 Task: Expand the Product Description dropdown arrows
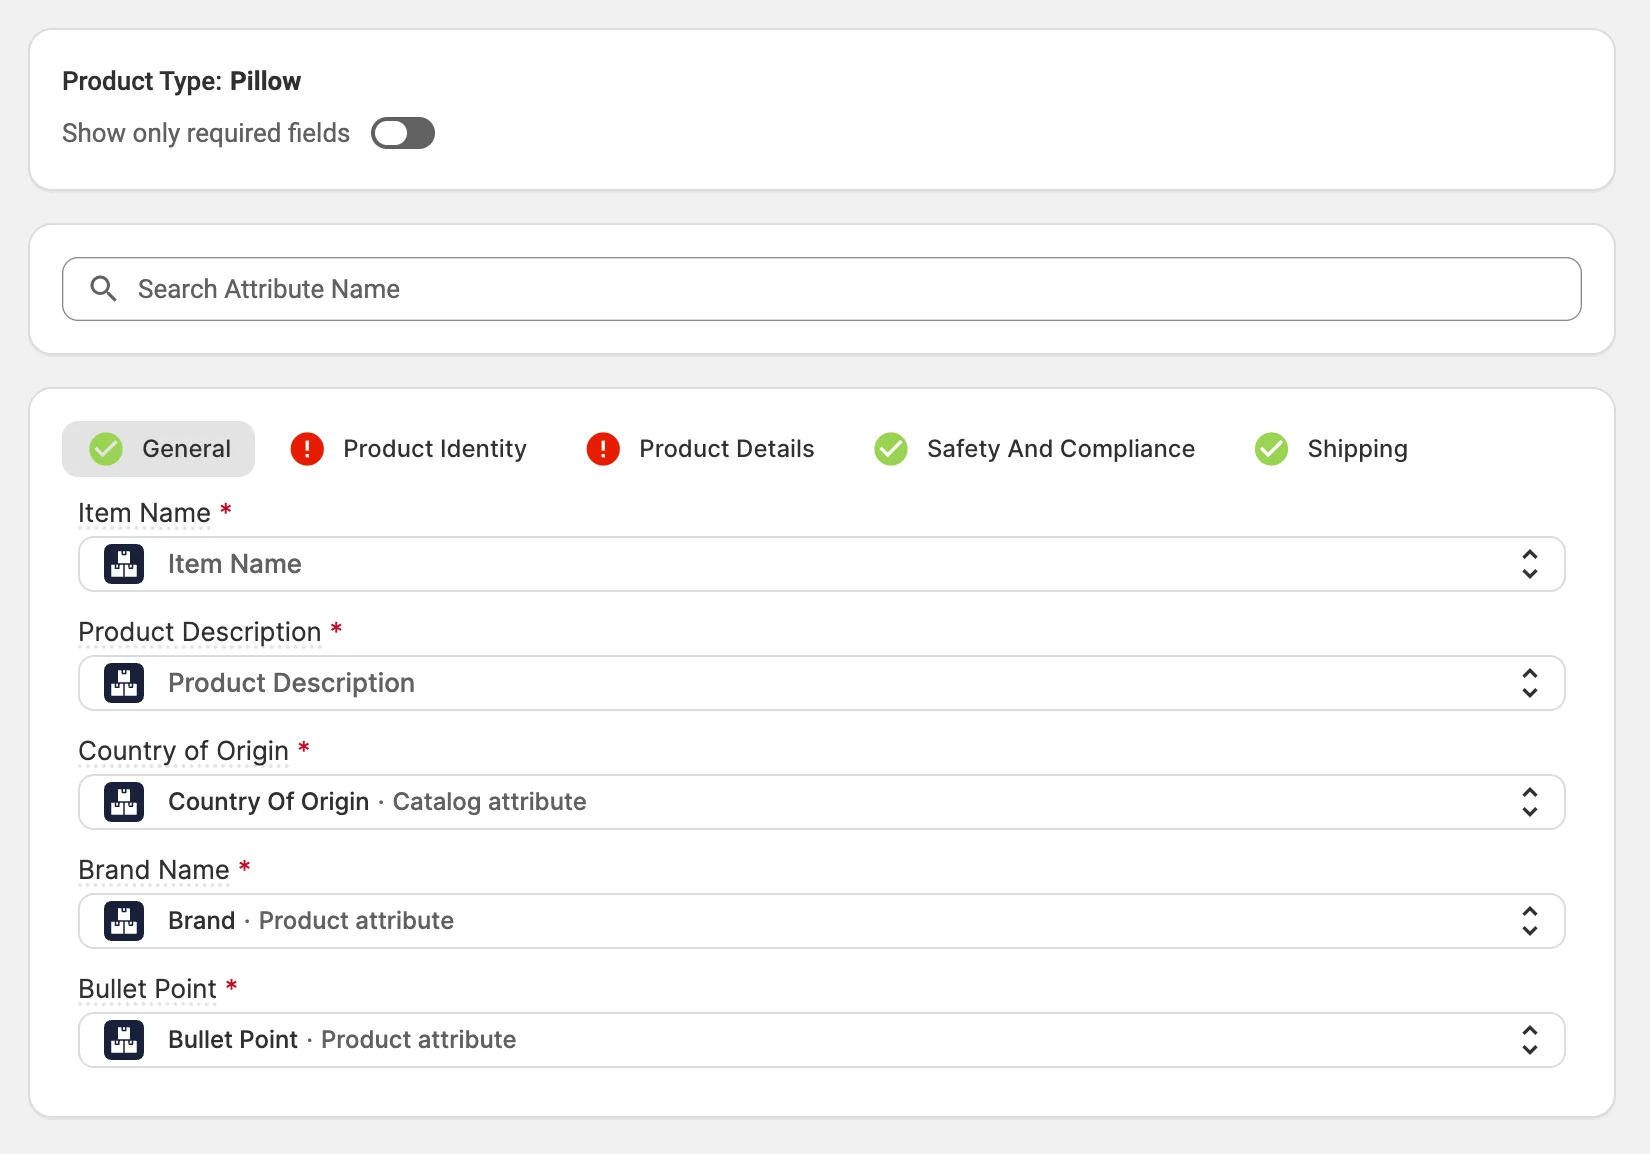click(1530, 683)
